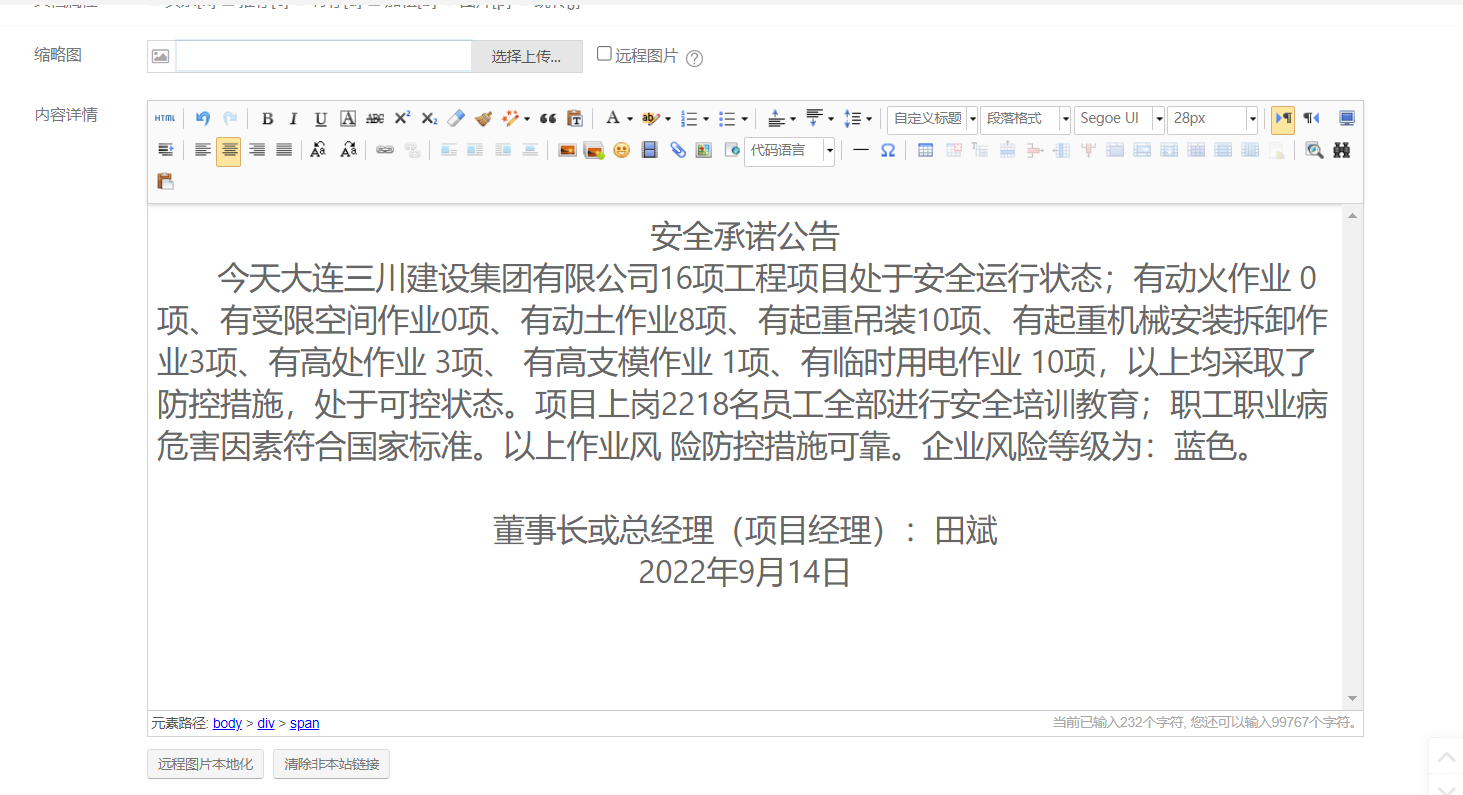Enable the 远程图片 checkbox
The image size is (1463, 795).
(604, 54)
